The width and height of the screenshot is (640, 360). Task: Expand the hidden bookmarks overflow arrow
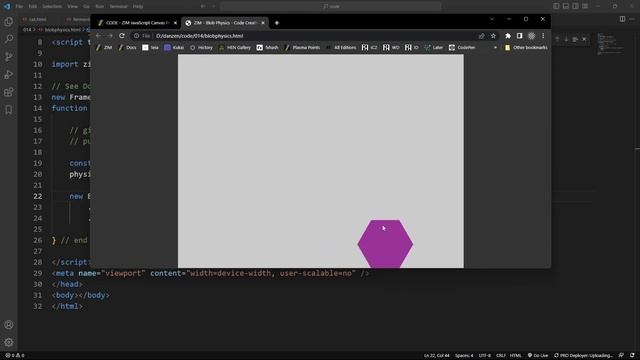tap(495, 48)
